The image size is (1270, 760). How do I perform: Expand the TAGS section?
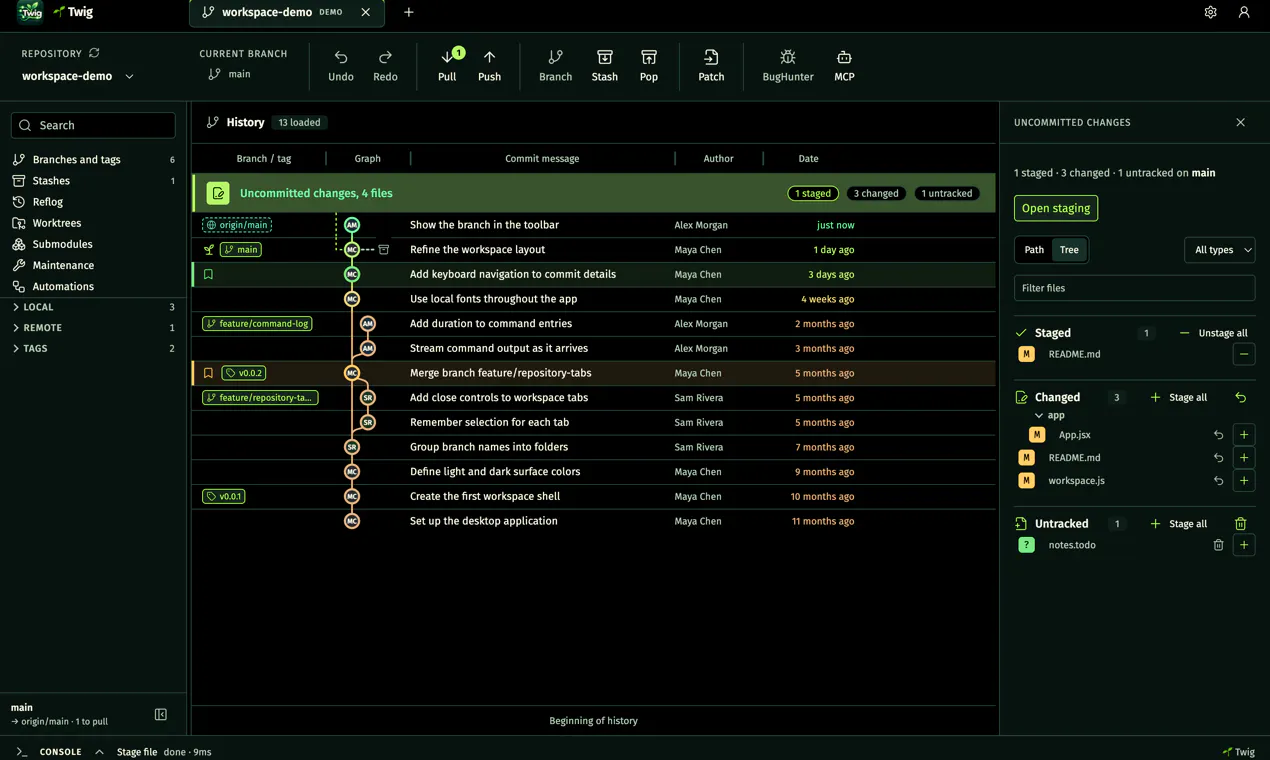(93, 349)
